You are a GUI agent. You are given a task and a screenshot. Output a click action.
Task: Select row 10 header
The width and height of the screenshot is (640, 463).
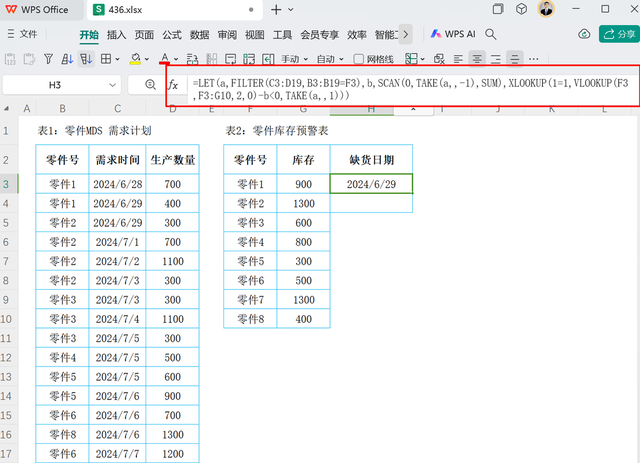pos(6,318)
